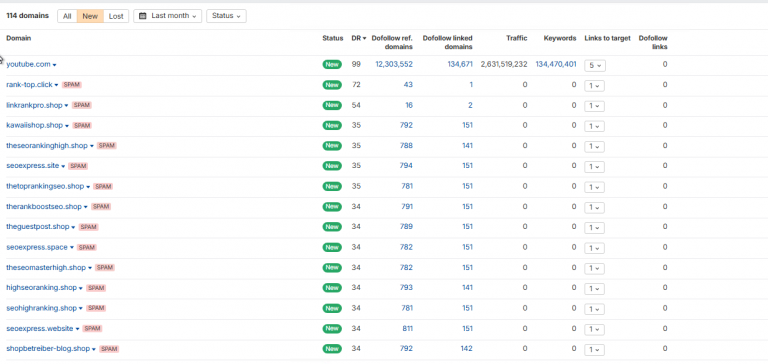Open links to target dropdown for seoexpress.site
Screen dimensions: 768x364
(595, 167)
